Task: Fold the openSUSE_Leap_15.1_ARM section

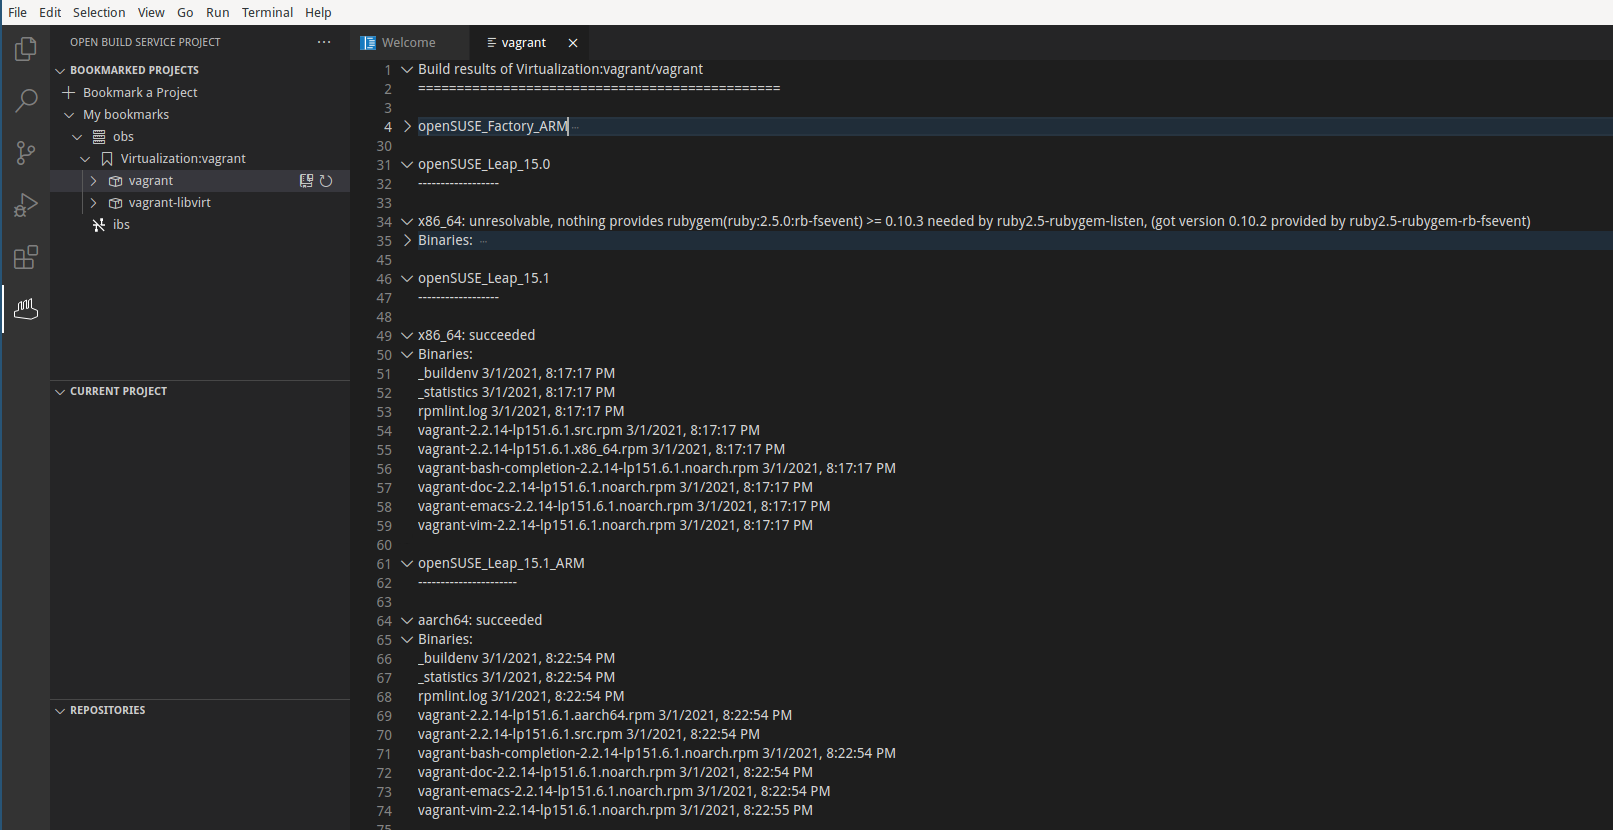Action: pos(407,564)
